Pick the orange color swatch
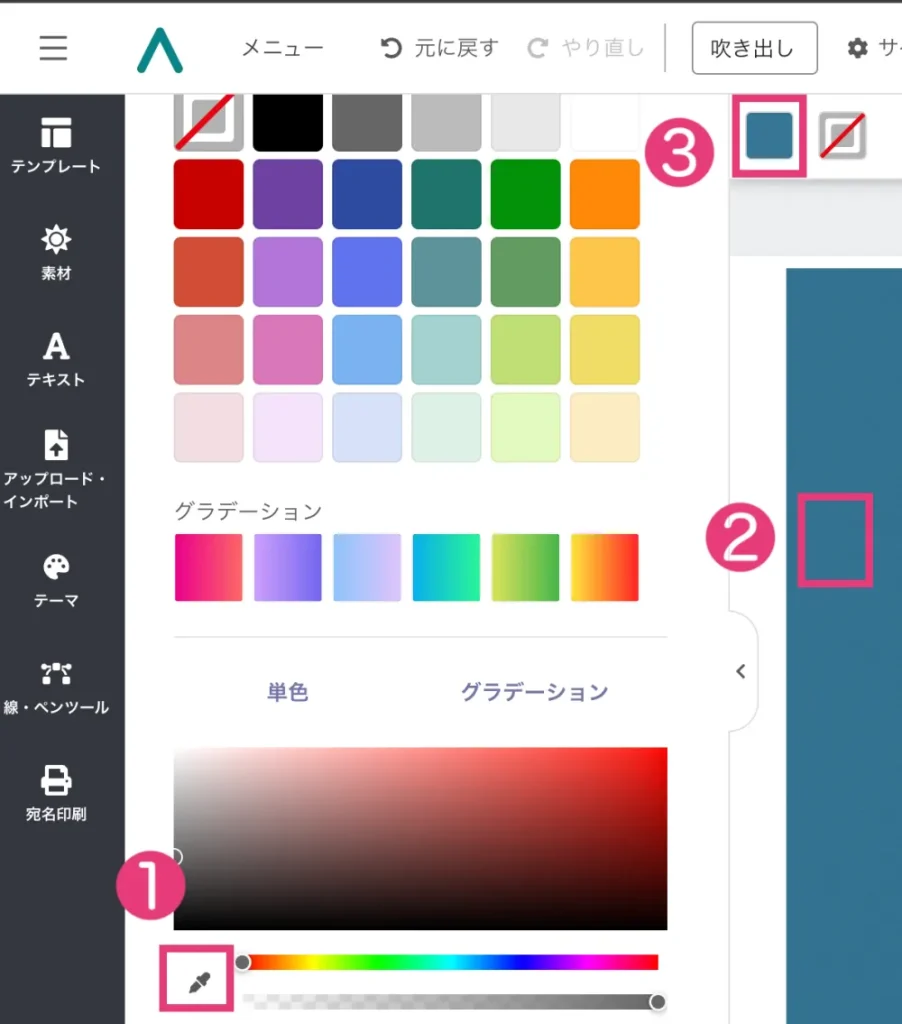The height and width of the screenshot is (1024, 902). 604,193
